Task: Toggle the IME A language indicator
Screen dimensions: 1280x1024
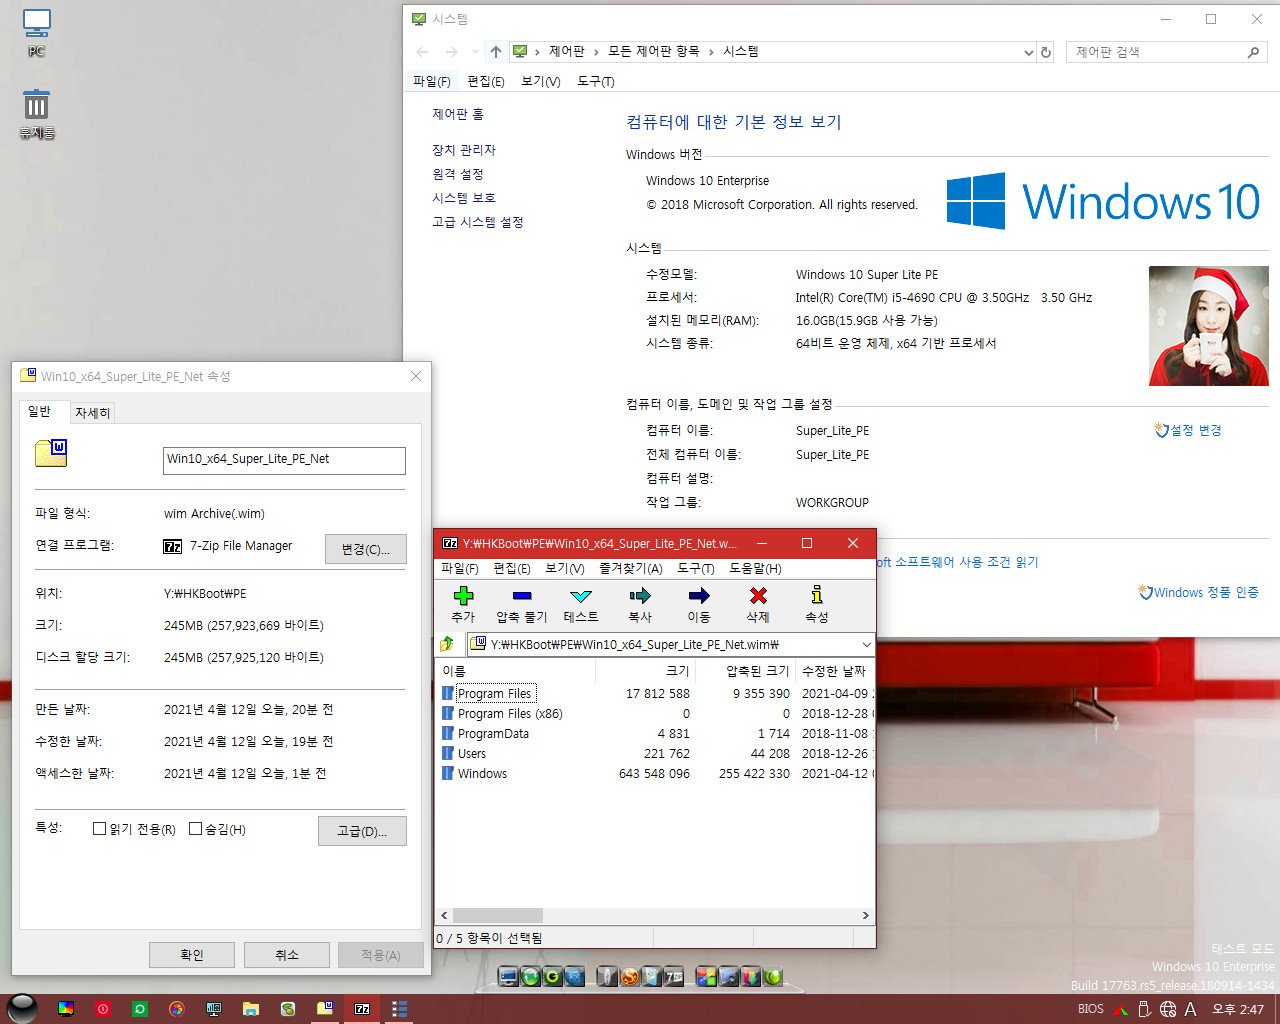Action: pyautogui.click(x=1191, y=1009)
